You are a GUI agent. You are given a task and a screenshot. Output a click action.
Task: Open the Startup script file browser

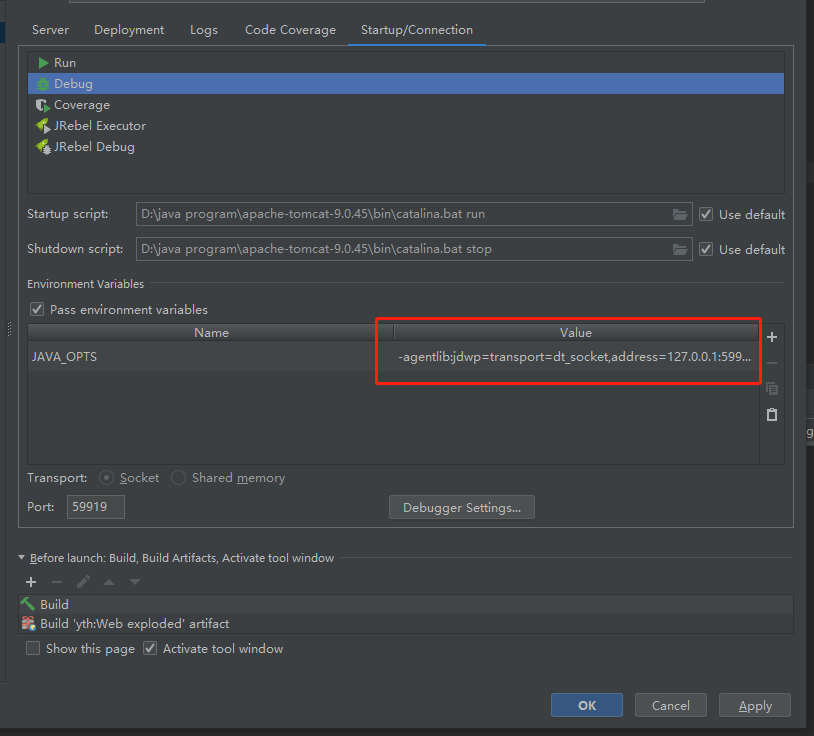(680, 213)
